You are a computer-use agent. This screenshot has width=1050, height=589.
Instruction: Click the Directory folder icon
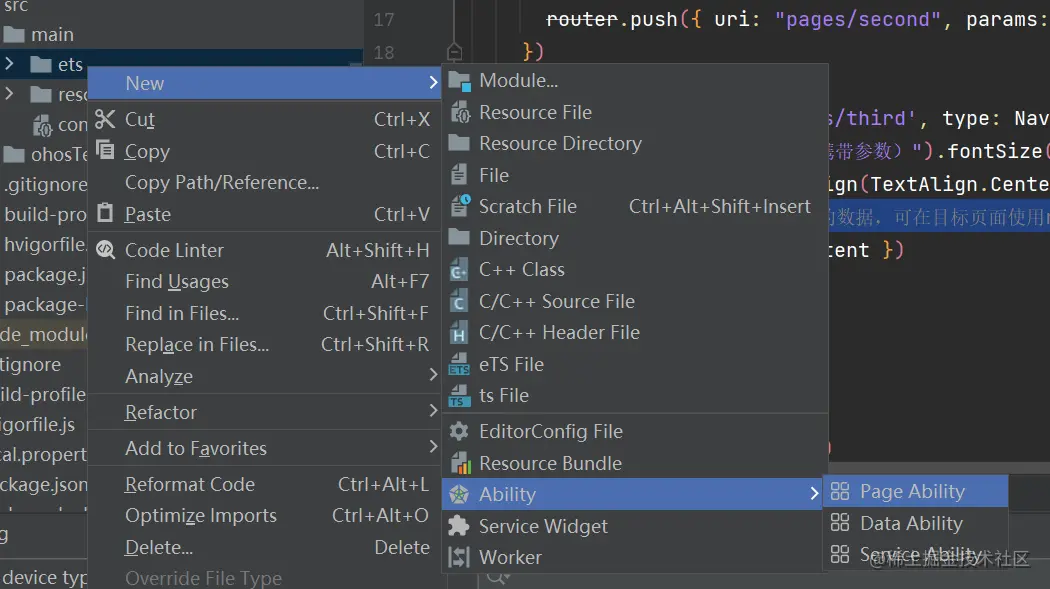pos(459,238)
